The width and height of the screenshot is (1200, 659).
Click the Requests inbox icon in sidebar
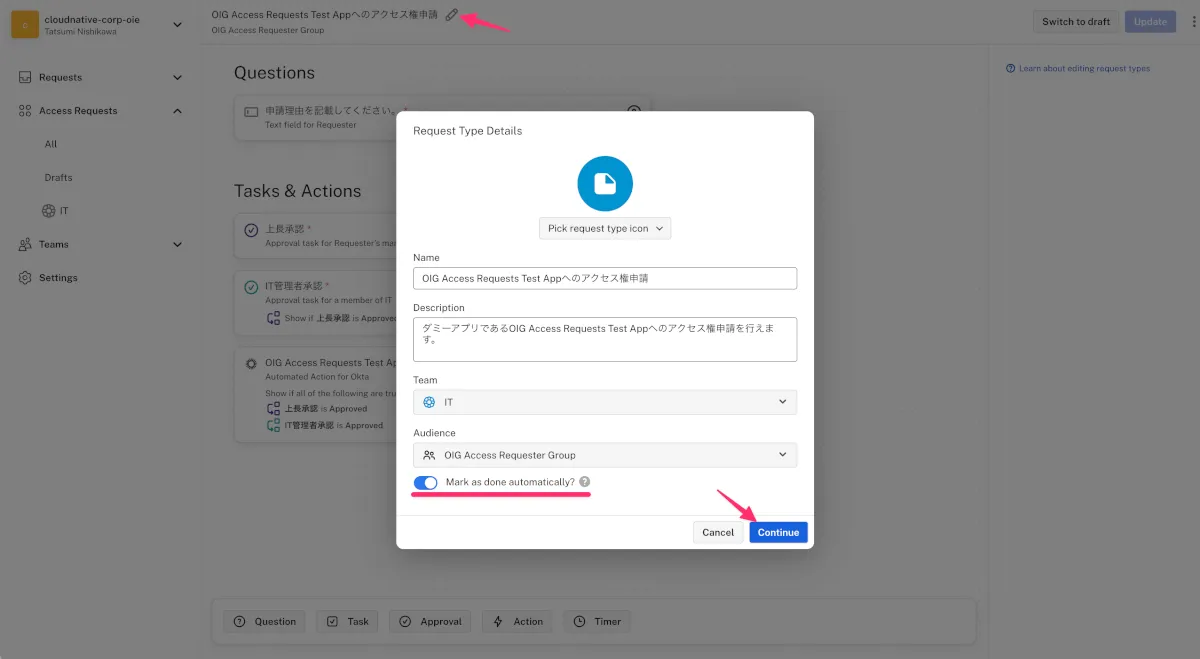pos(25,77)
